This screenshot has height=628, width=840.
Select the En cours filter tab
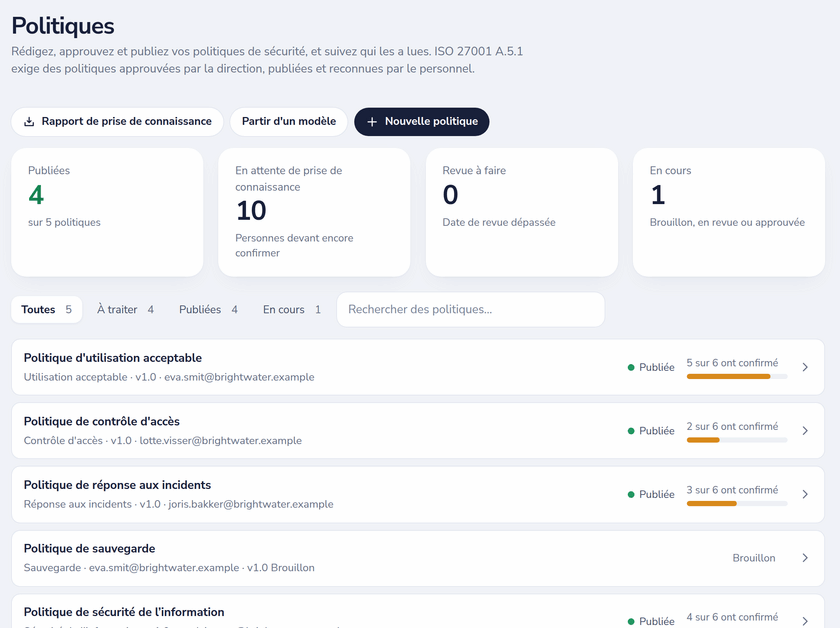point(292,310)
